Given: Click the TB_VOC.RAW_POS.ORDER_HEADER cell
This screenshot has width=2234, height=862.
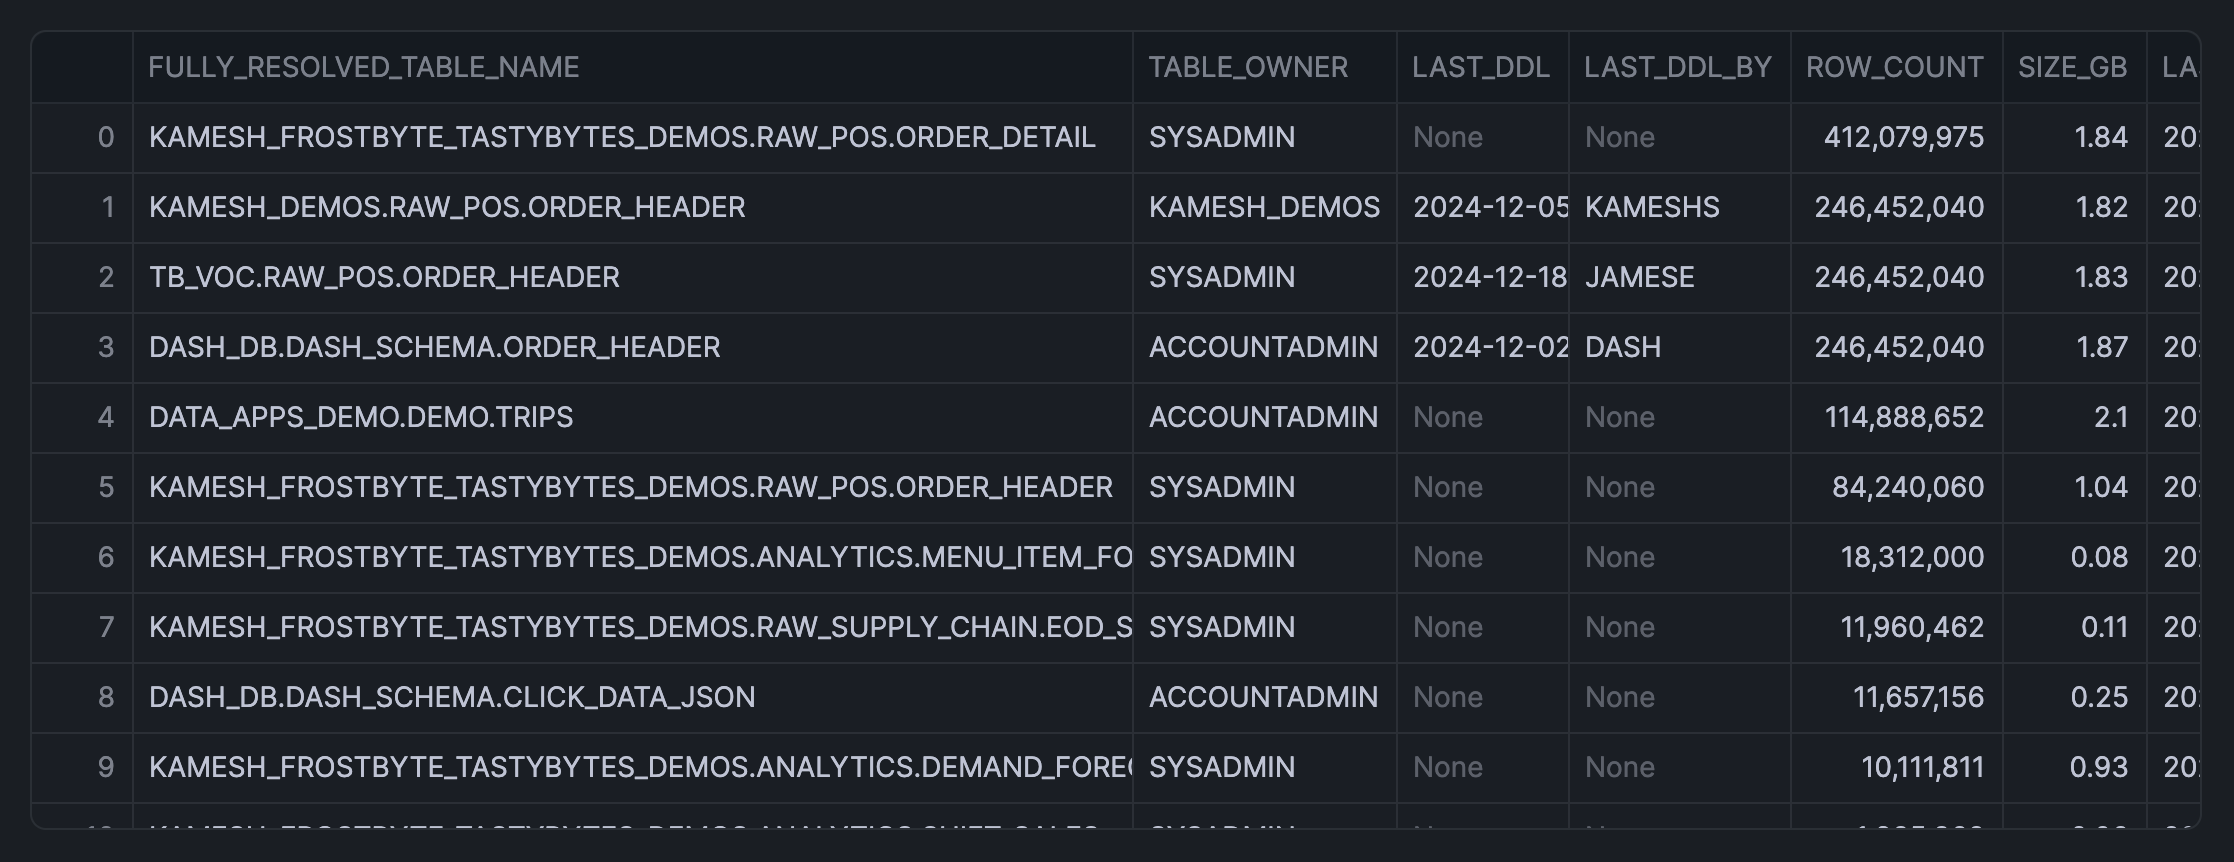Looking at the screenshot, I should 384,277.
